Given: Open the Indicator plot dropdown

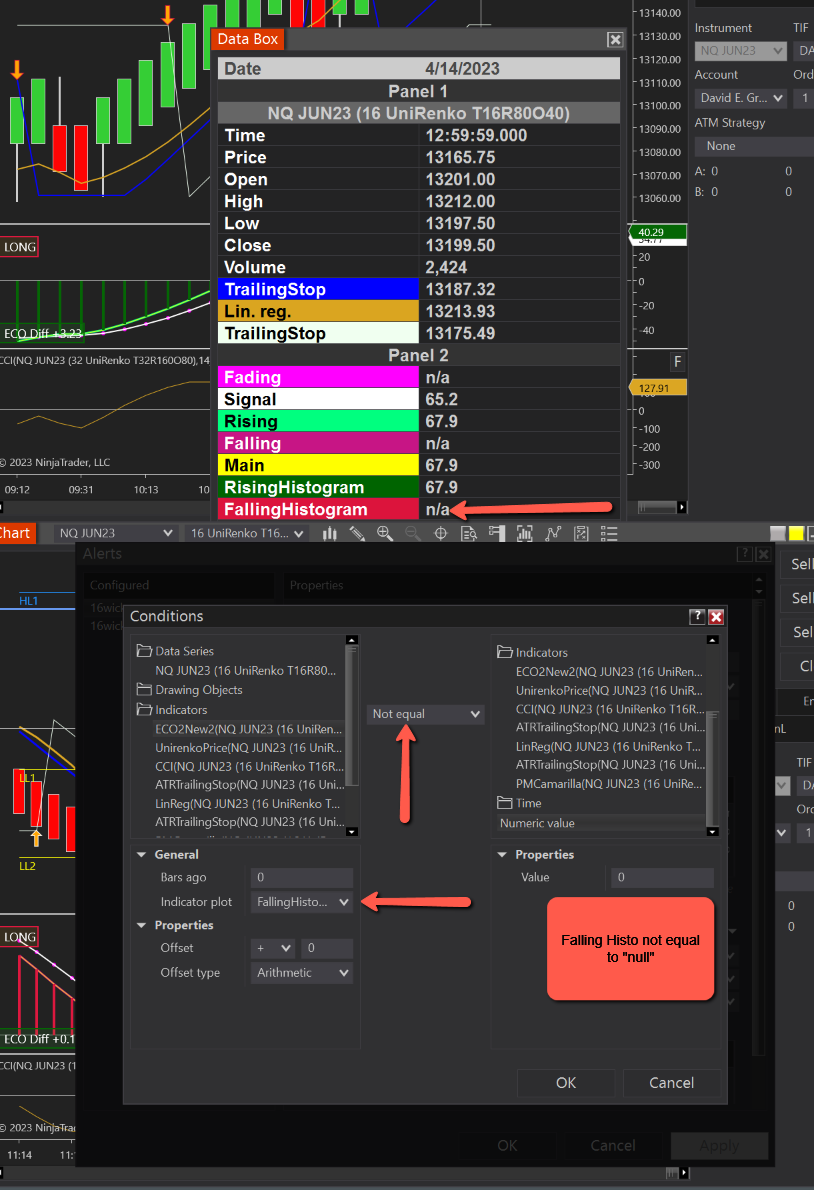Looking at the screenshot, I should pyautogui.click(x=302, y=902).
